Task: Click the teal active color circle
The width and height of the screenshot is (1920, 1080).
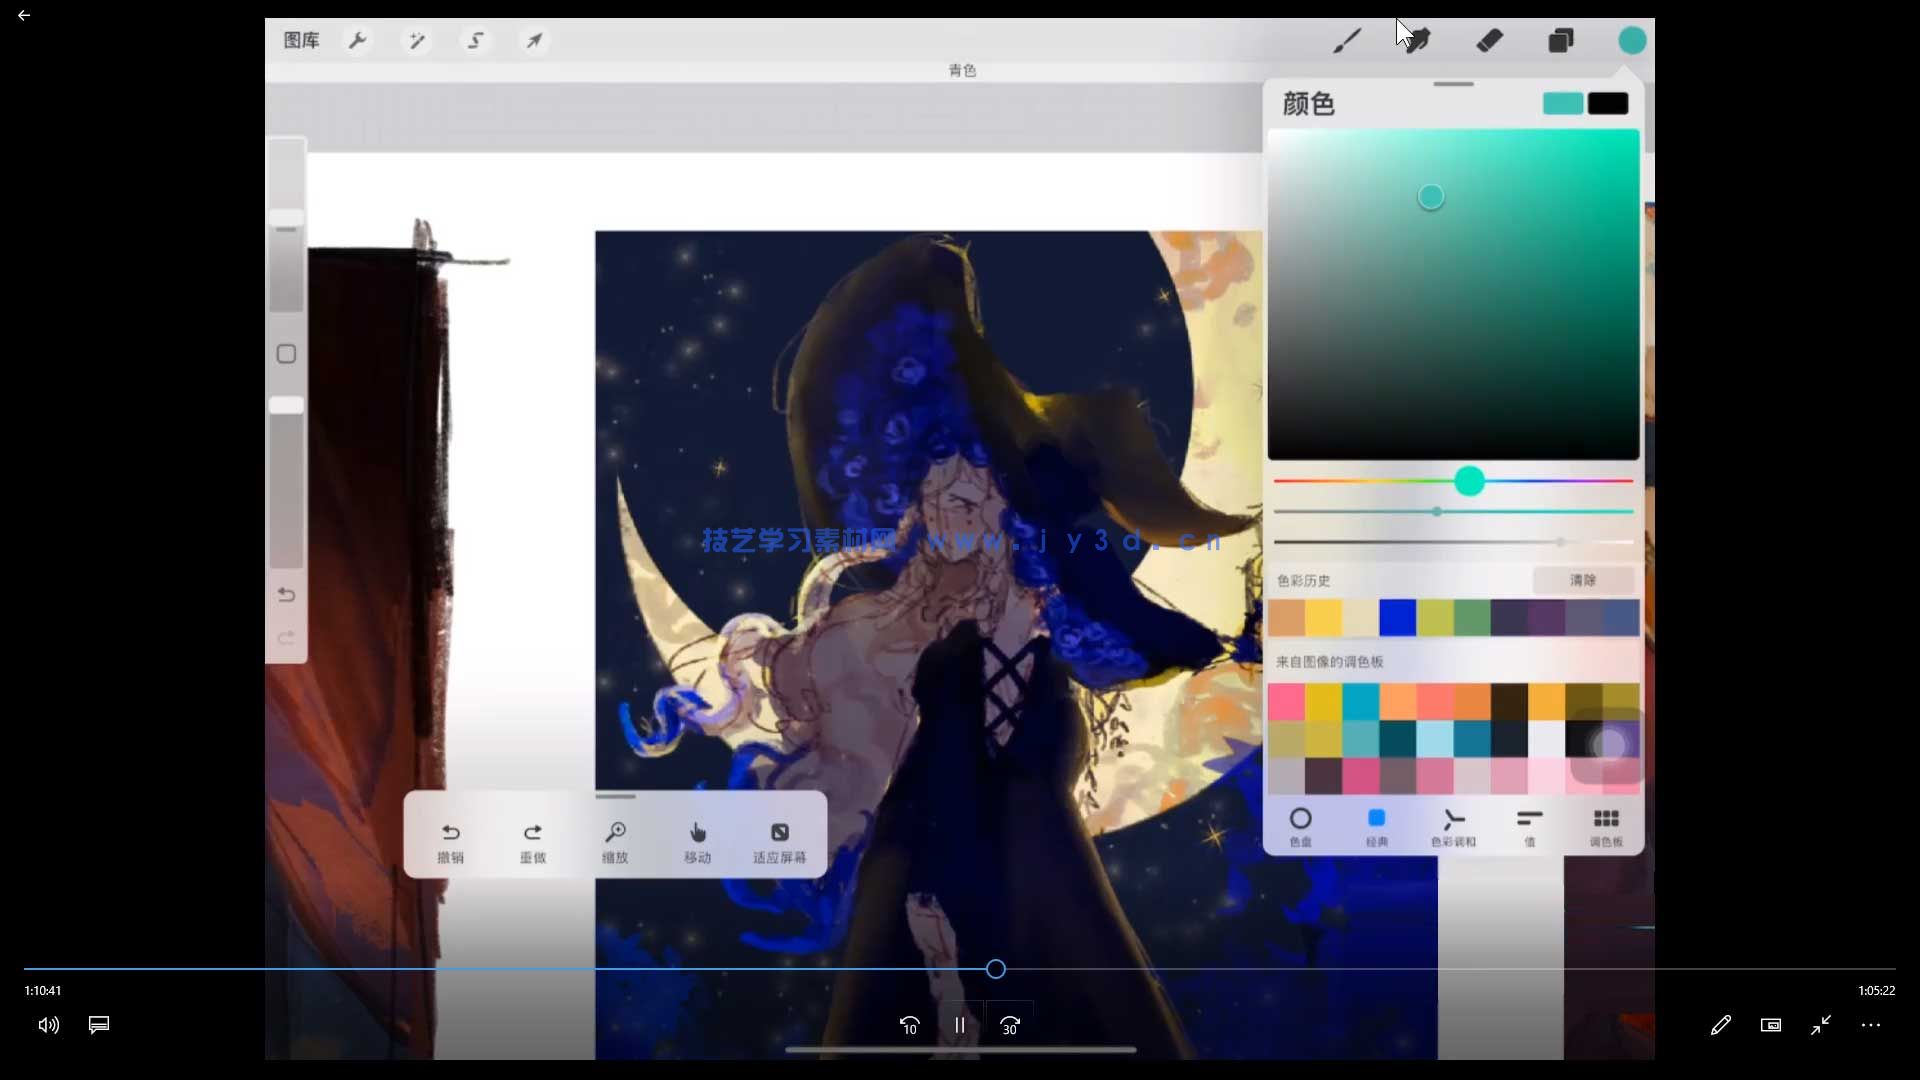Action: point(1632,41)
